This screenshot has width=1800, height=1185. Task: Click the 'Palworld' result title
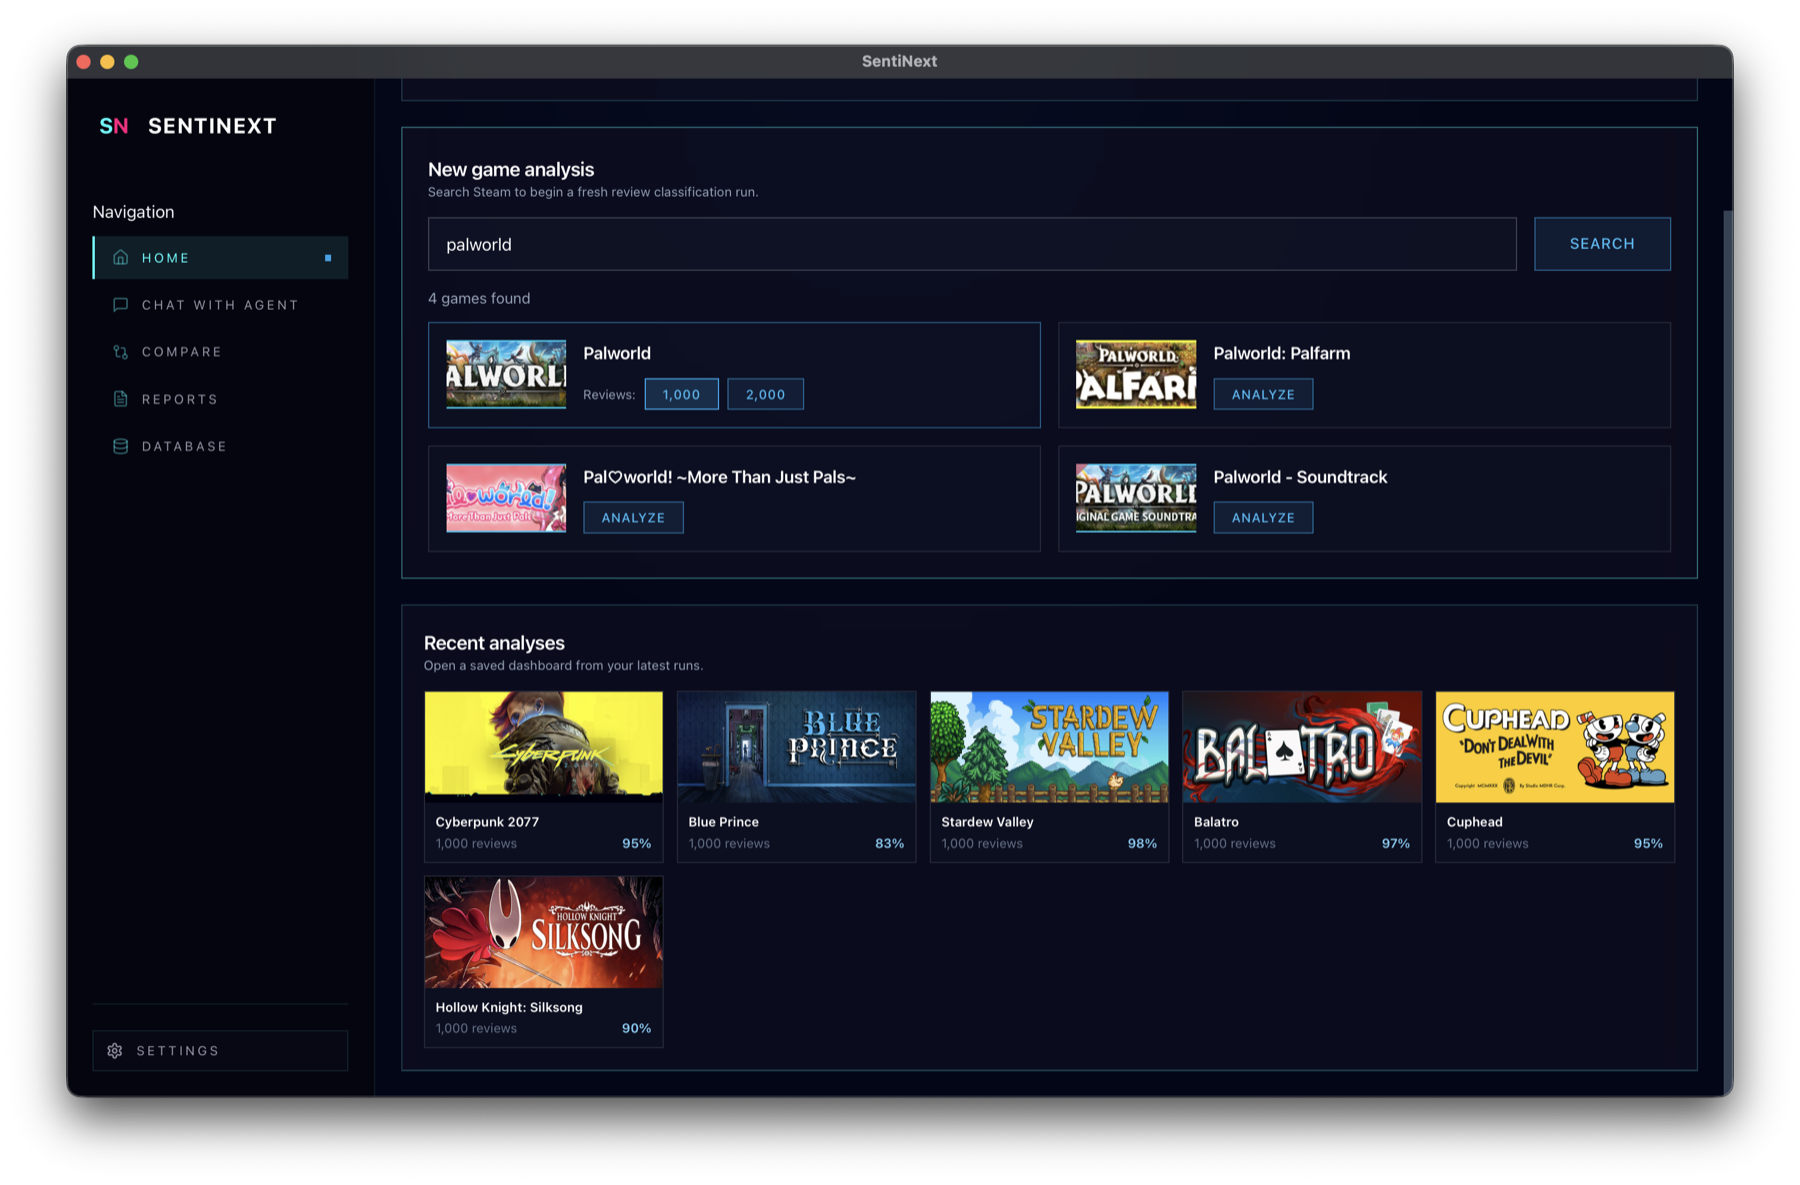click(617, 353)
